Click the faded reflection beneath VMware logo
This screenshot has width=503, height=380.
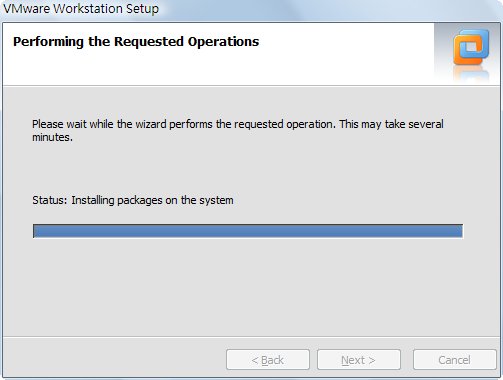(x=471, y=73)
